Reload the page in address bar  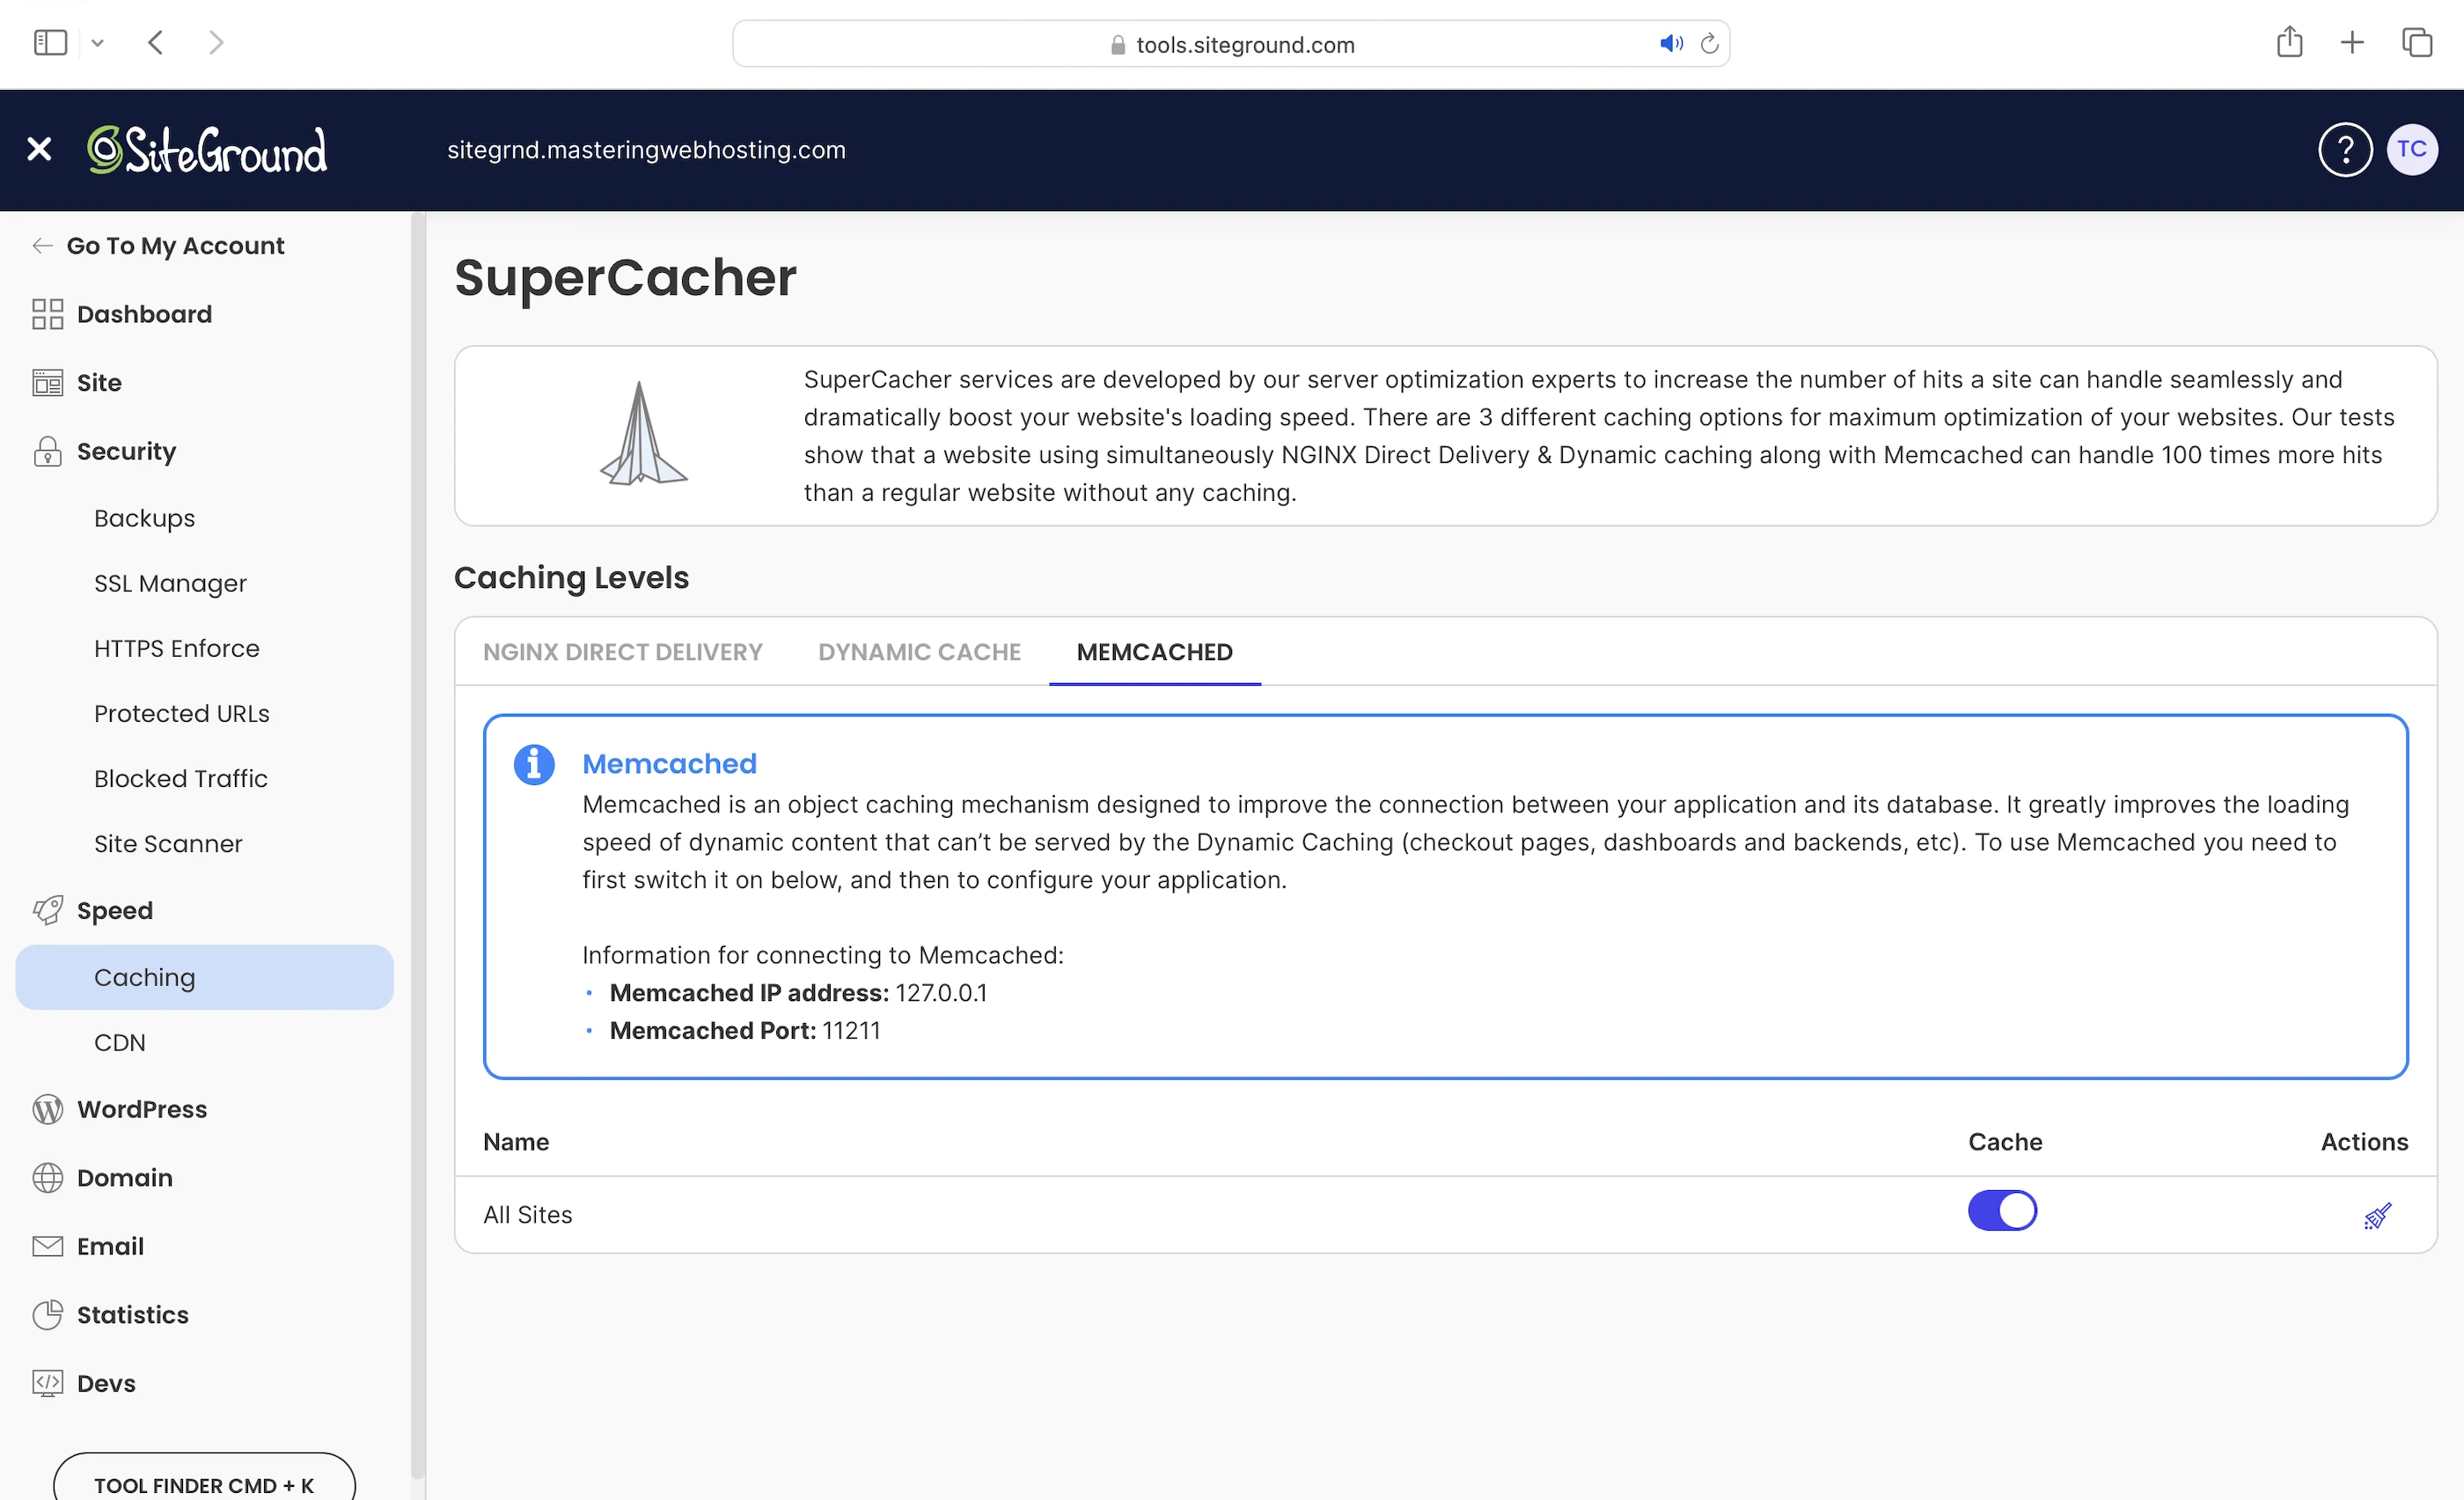(x=1709, y=44)
